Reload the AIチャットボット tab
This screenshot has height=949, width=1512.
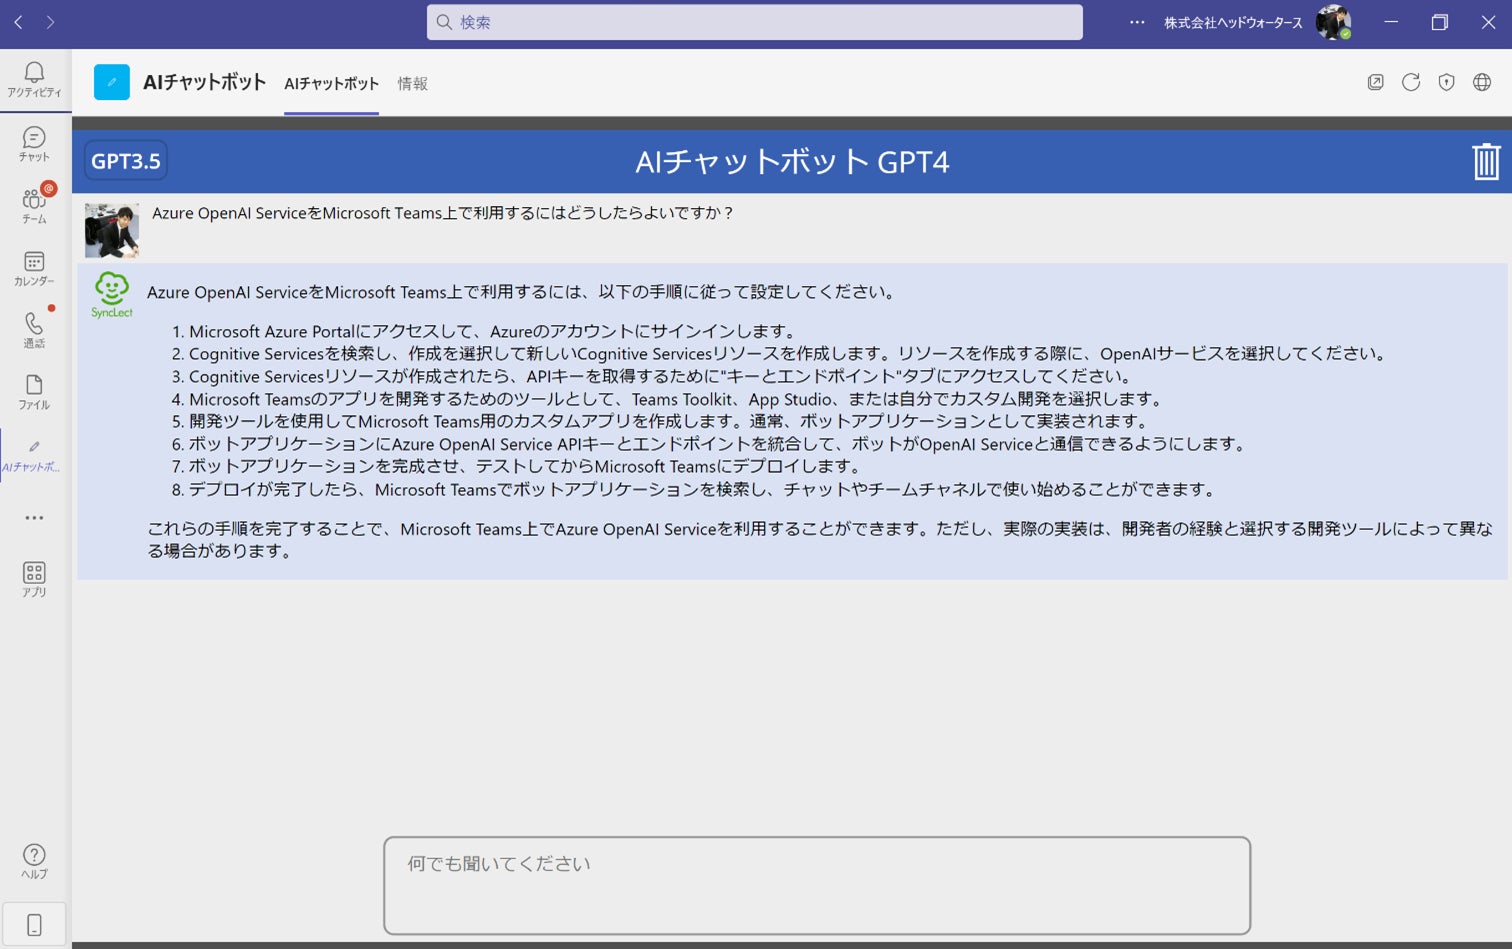[x=1411, y=83]
